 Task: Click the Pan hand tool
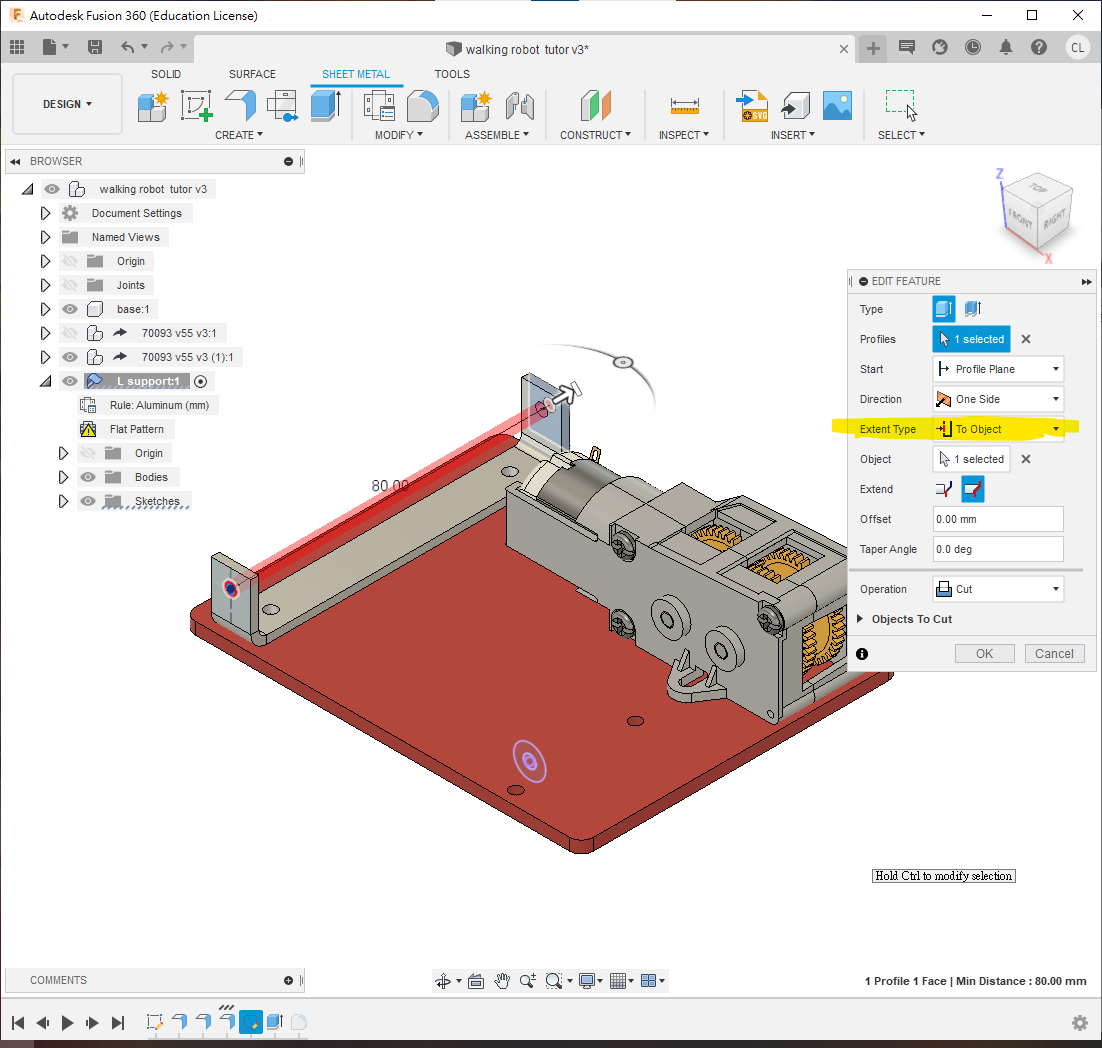[x=502, y=981]
